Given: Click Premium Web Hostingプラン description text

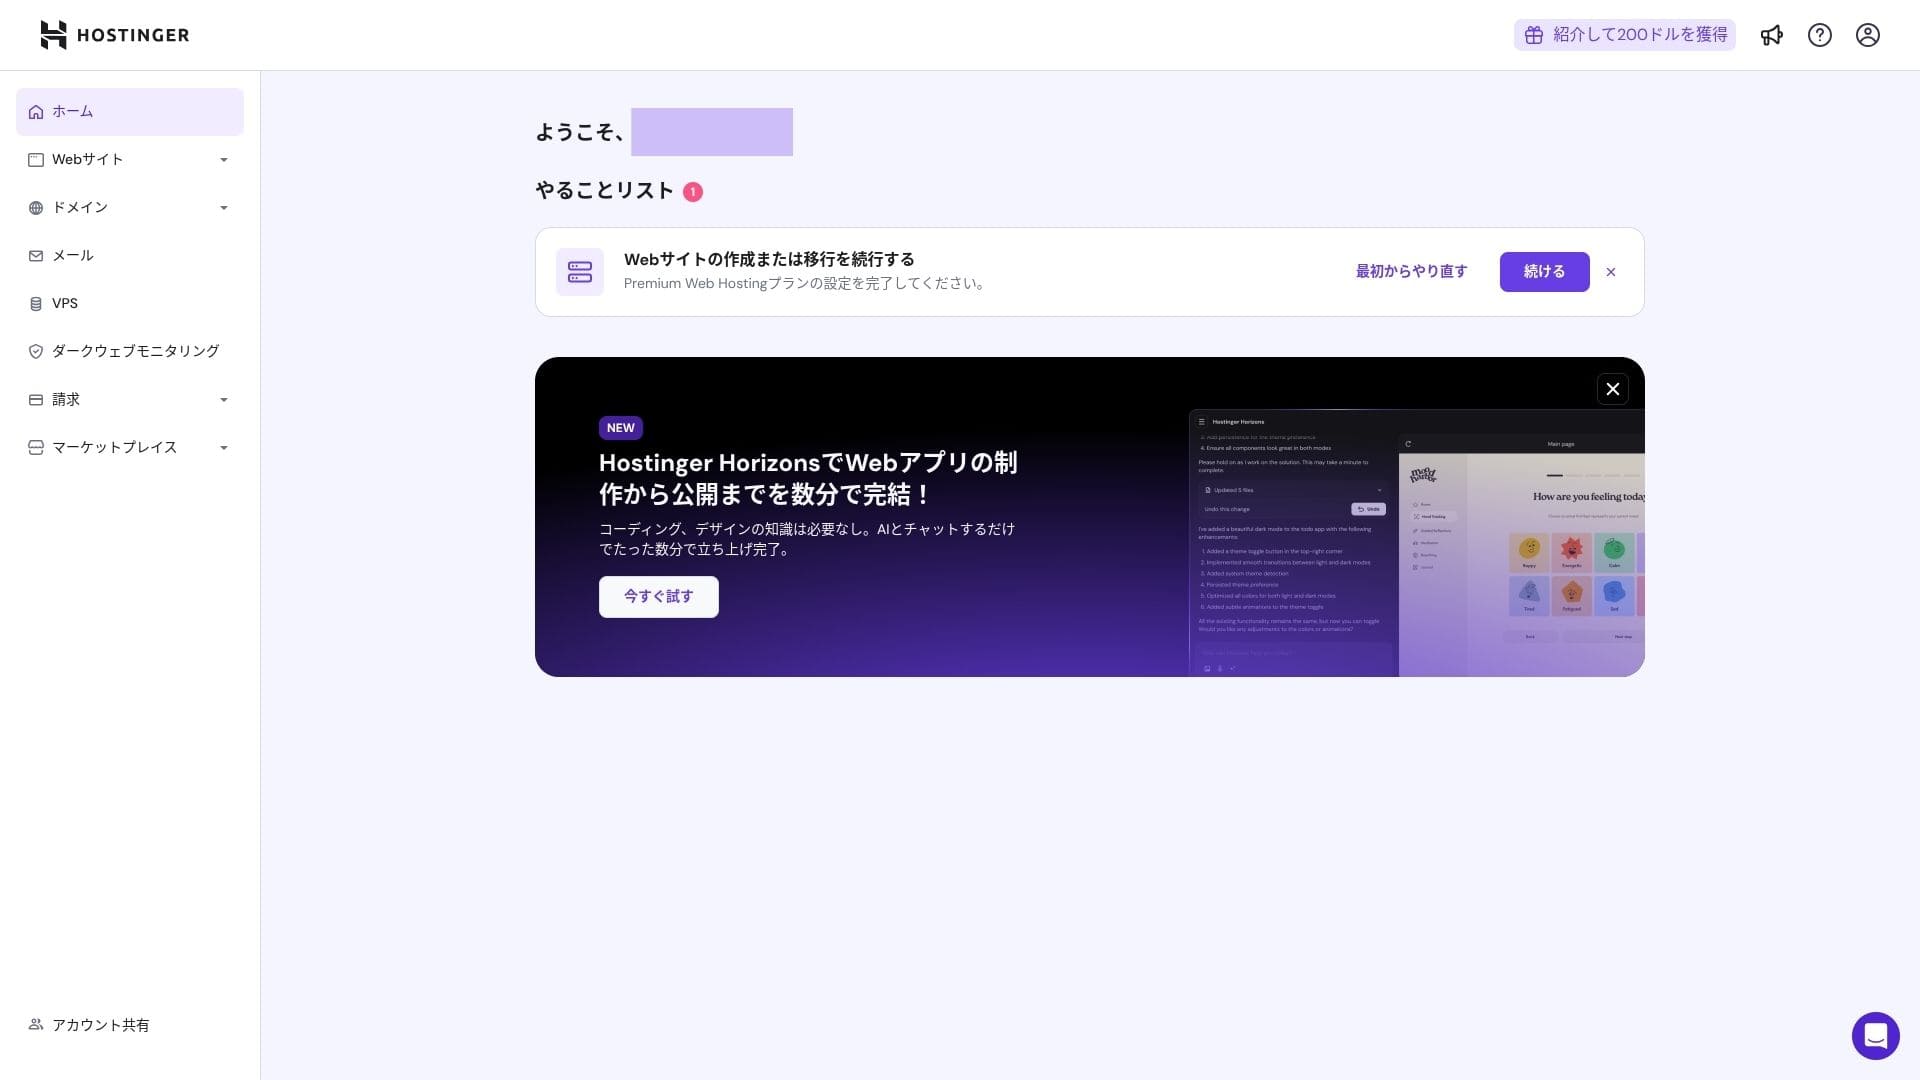Looking at the screenshot, I should pyautogui.click(x=807, y=284).
